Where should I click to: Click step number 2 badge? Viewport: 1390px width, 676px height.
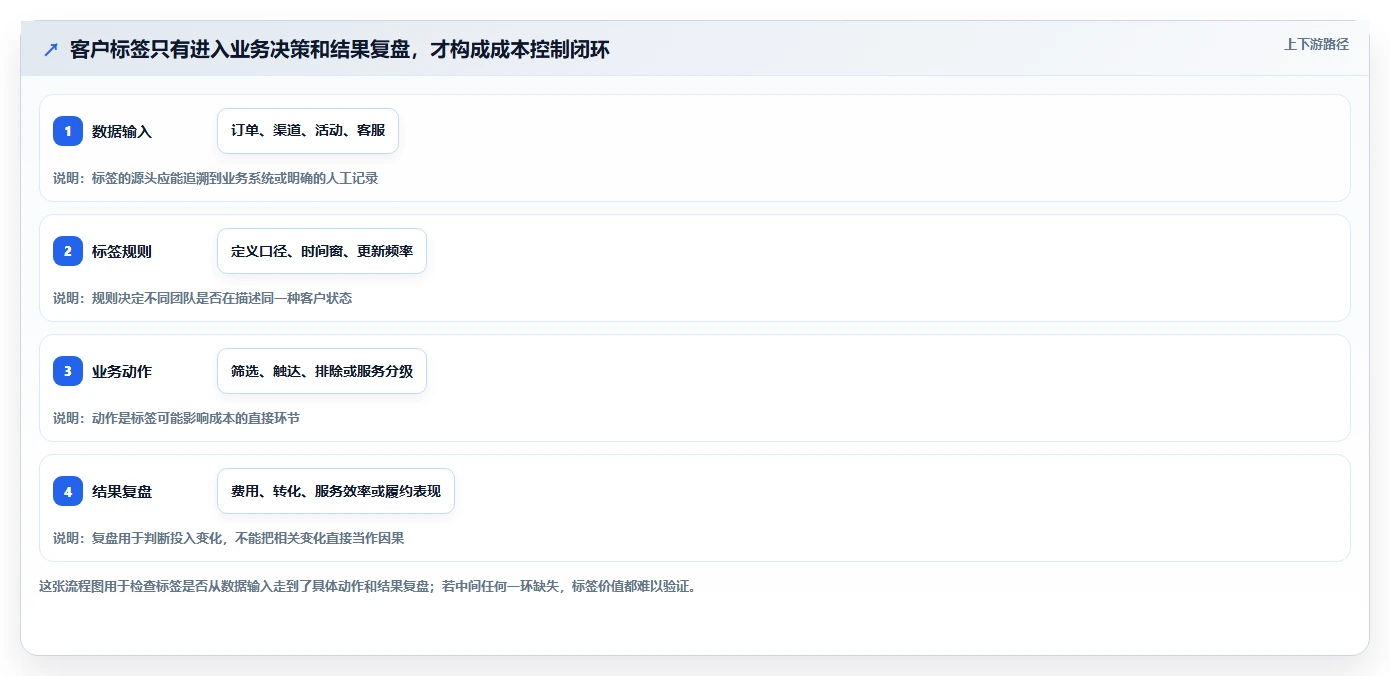tap(68, 251)
